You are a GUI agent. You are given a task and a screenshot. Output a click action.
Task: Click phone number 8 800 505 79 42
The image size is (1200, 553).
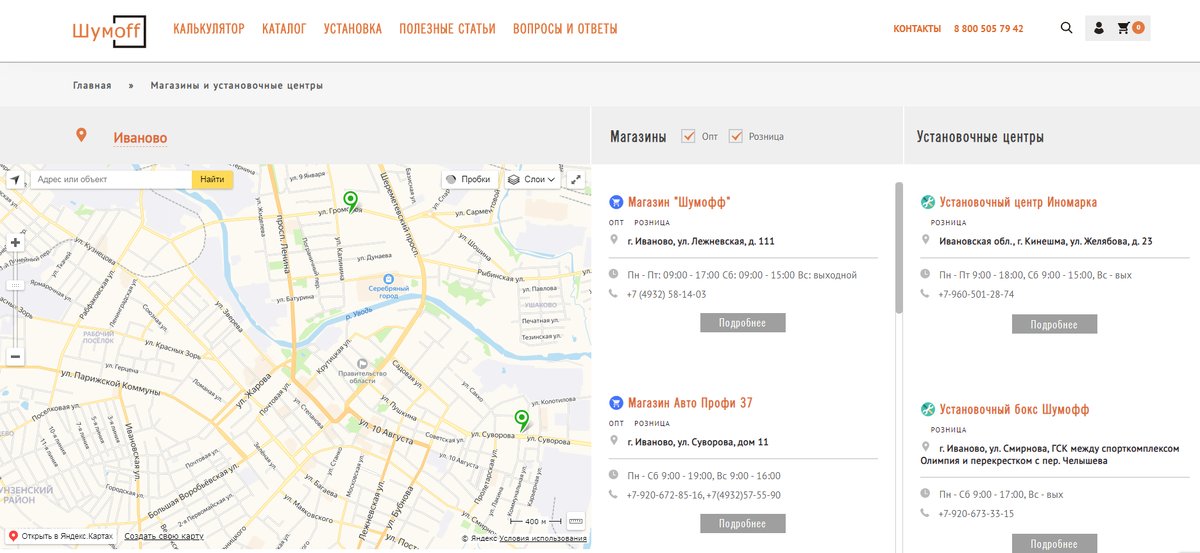coord(988,29)
